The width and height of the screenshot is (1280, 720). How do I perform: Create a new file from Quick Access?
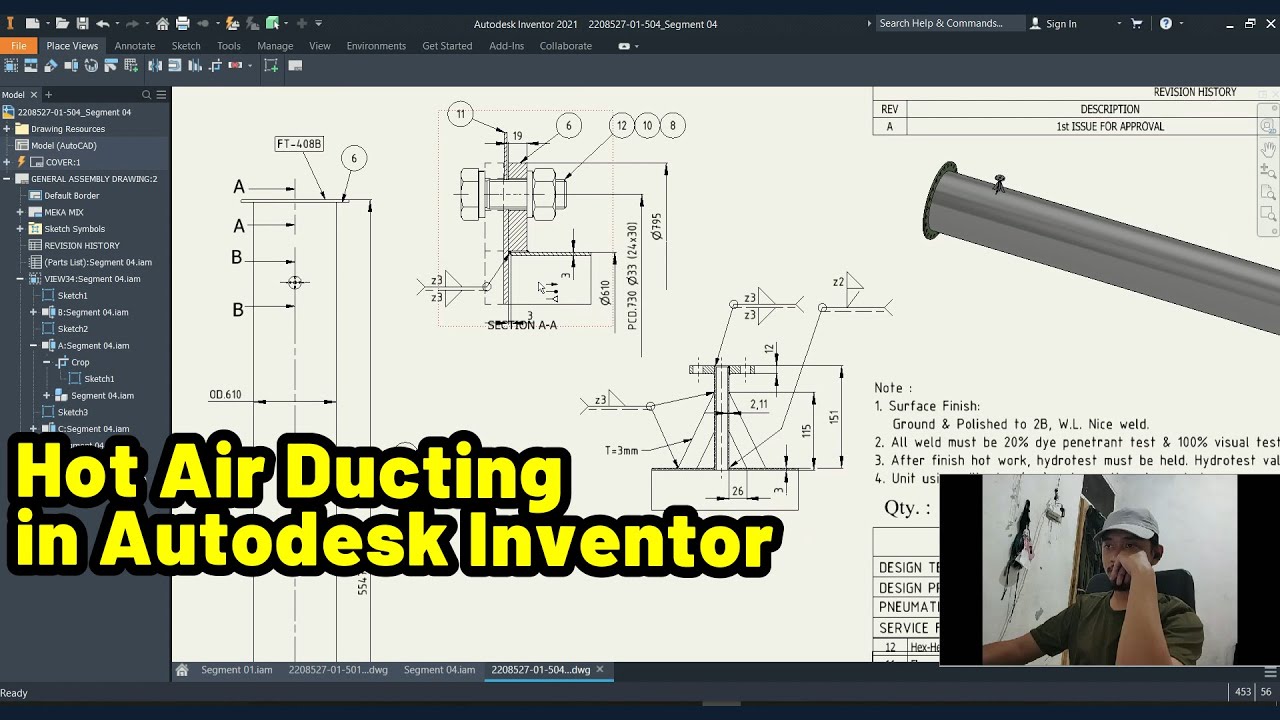tap(32, 23)
